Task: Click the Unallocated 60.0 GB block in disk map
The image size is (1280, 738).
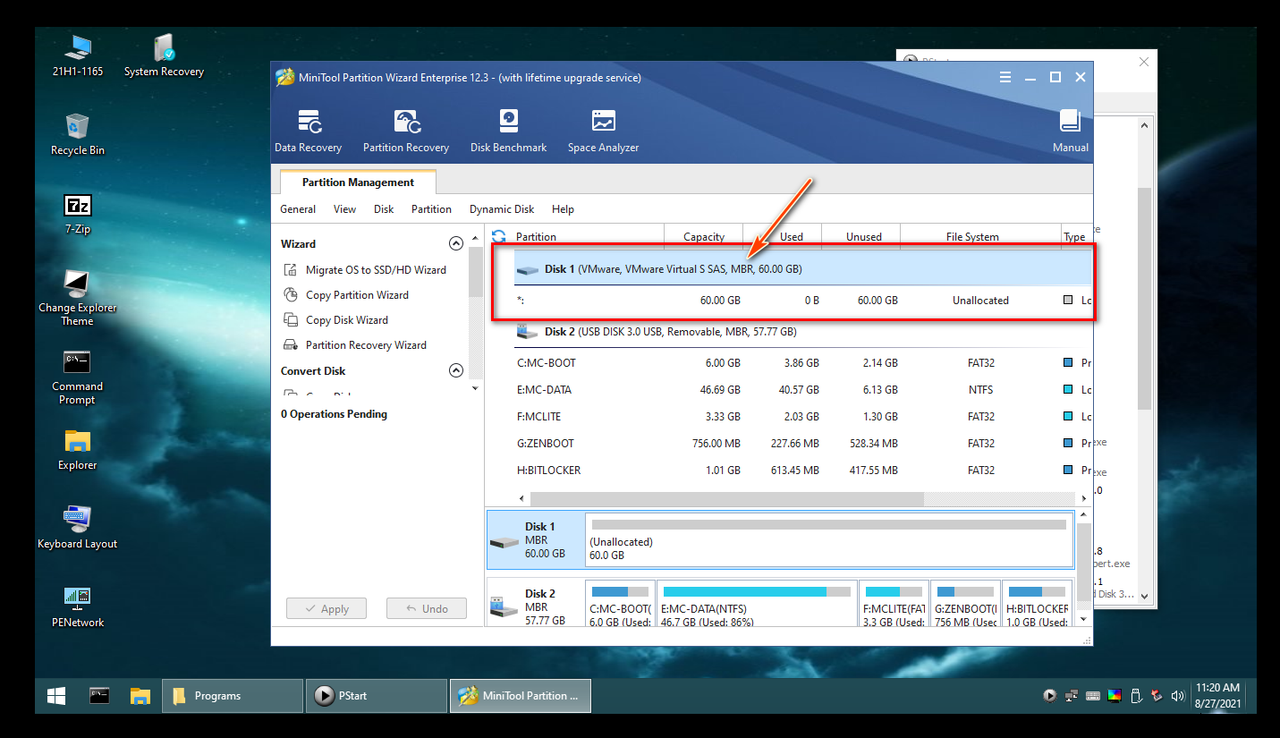Action: click(x=828, y=541)
